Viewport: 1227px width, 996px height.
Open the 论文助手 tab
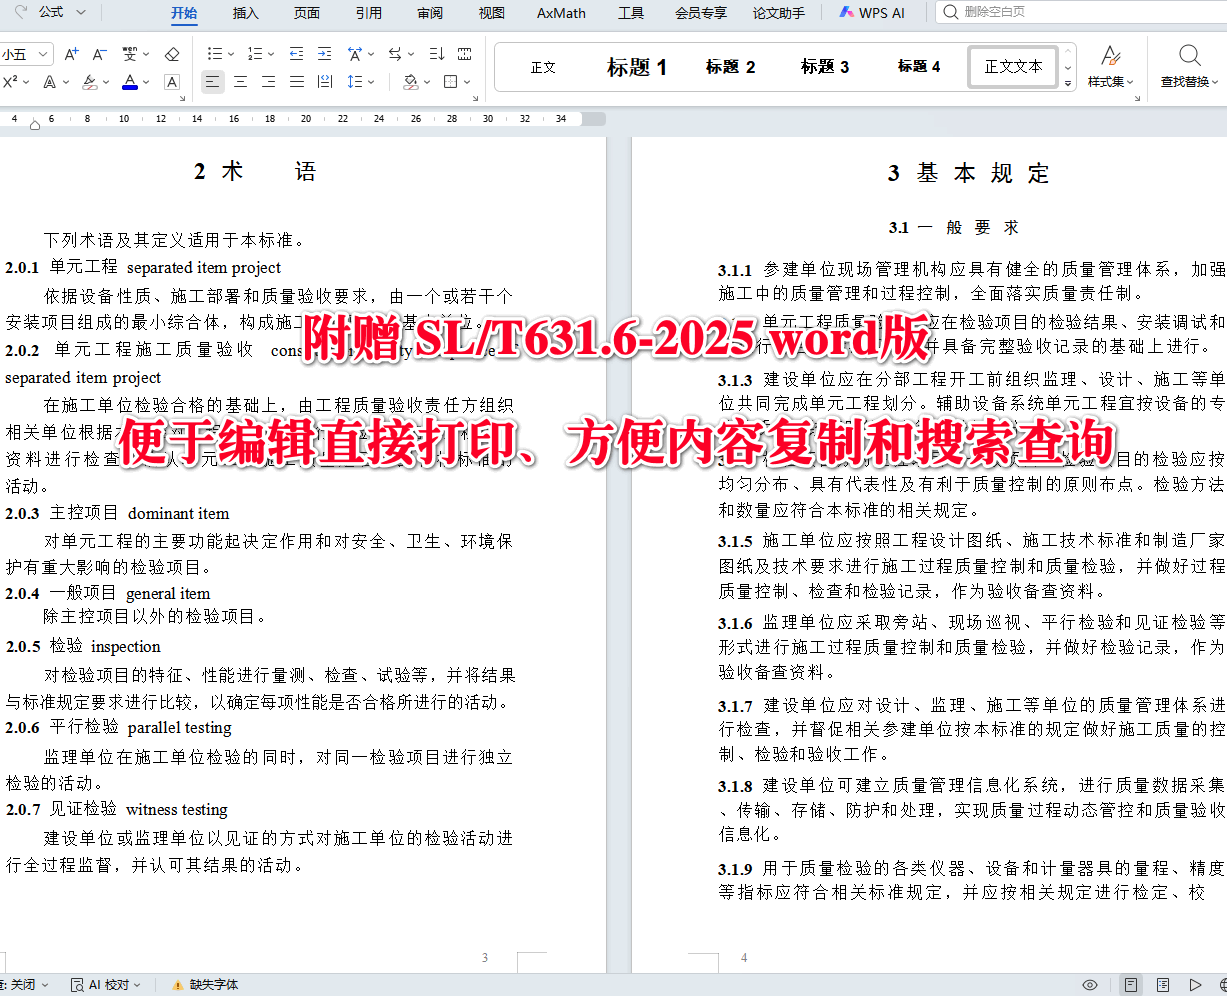coord(779,13)
